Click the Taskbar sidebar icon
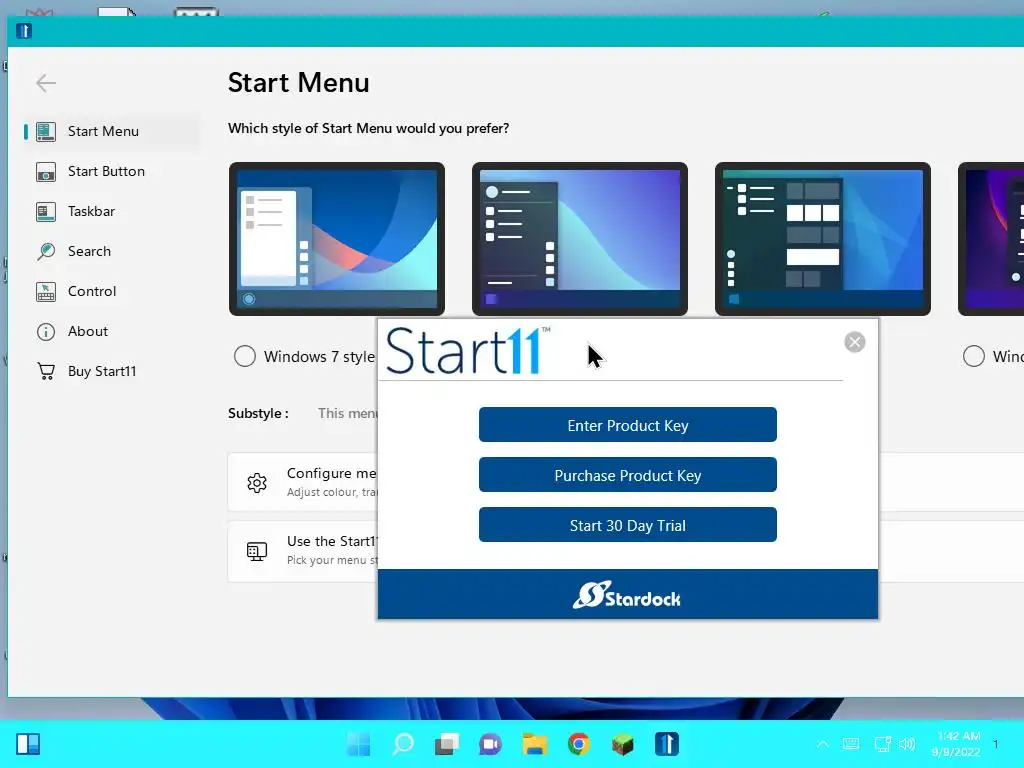The width and height of the screenshot is (1024, 768). 46,212
